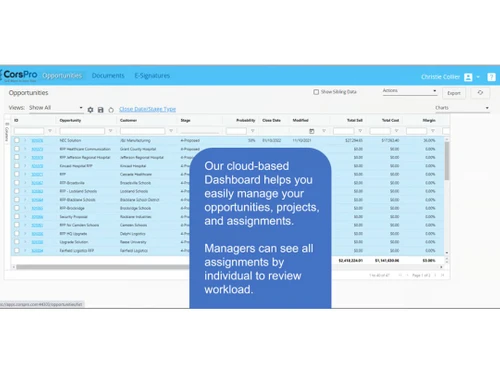Click filter funnel for Margin column
The width and height of the screenshot is (500, 375).
point(433,131)
